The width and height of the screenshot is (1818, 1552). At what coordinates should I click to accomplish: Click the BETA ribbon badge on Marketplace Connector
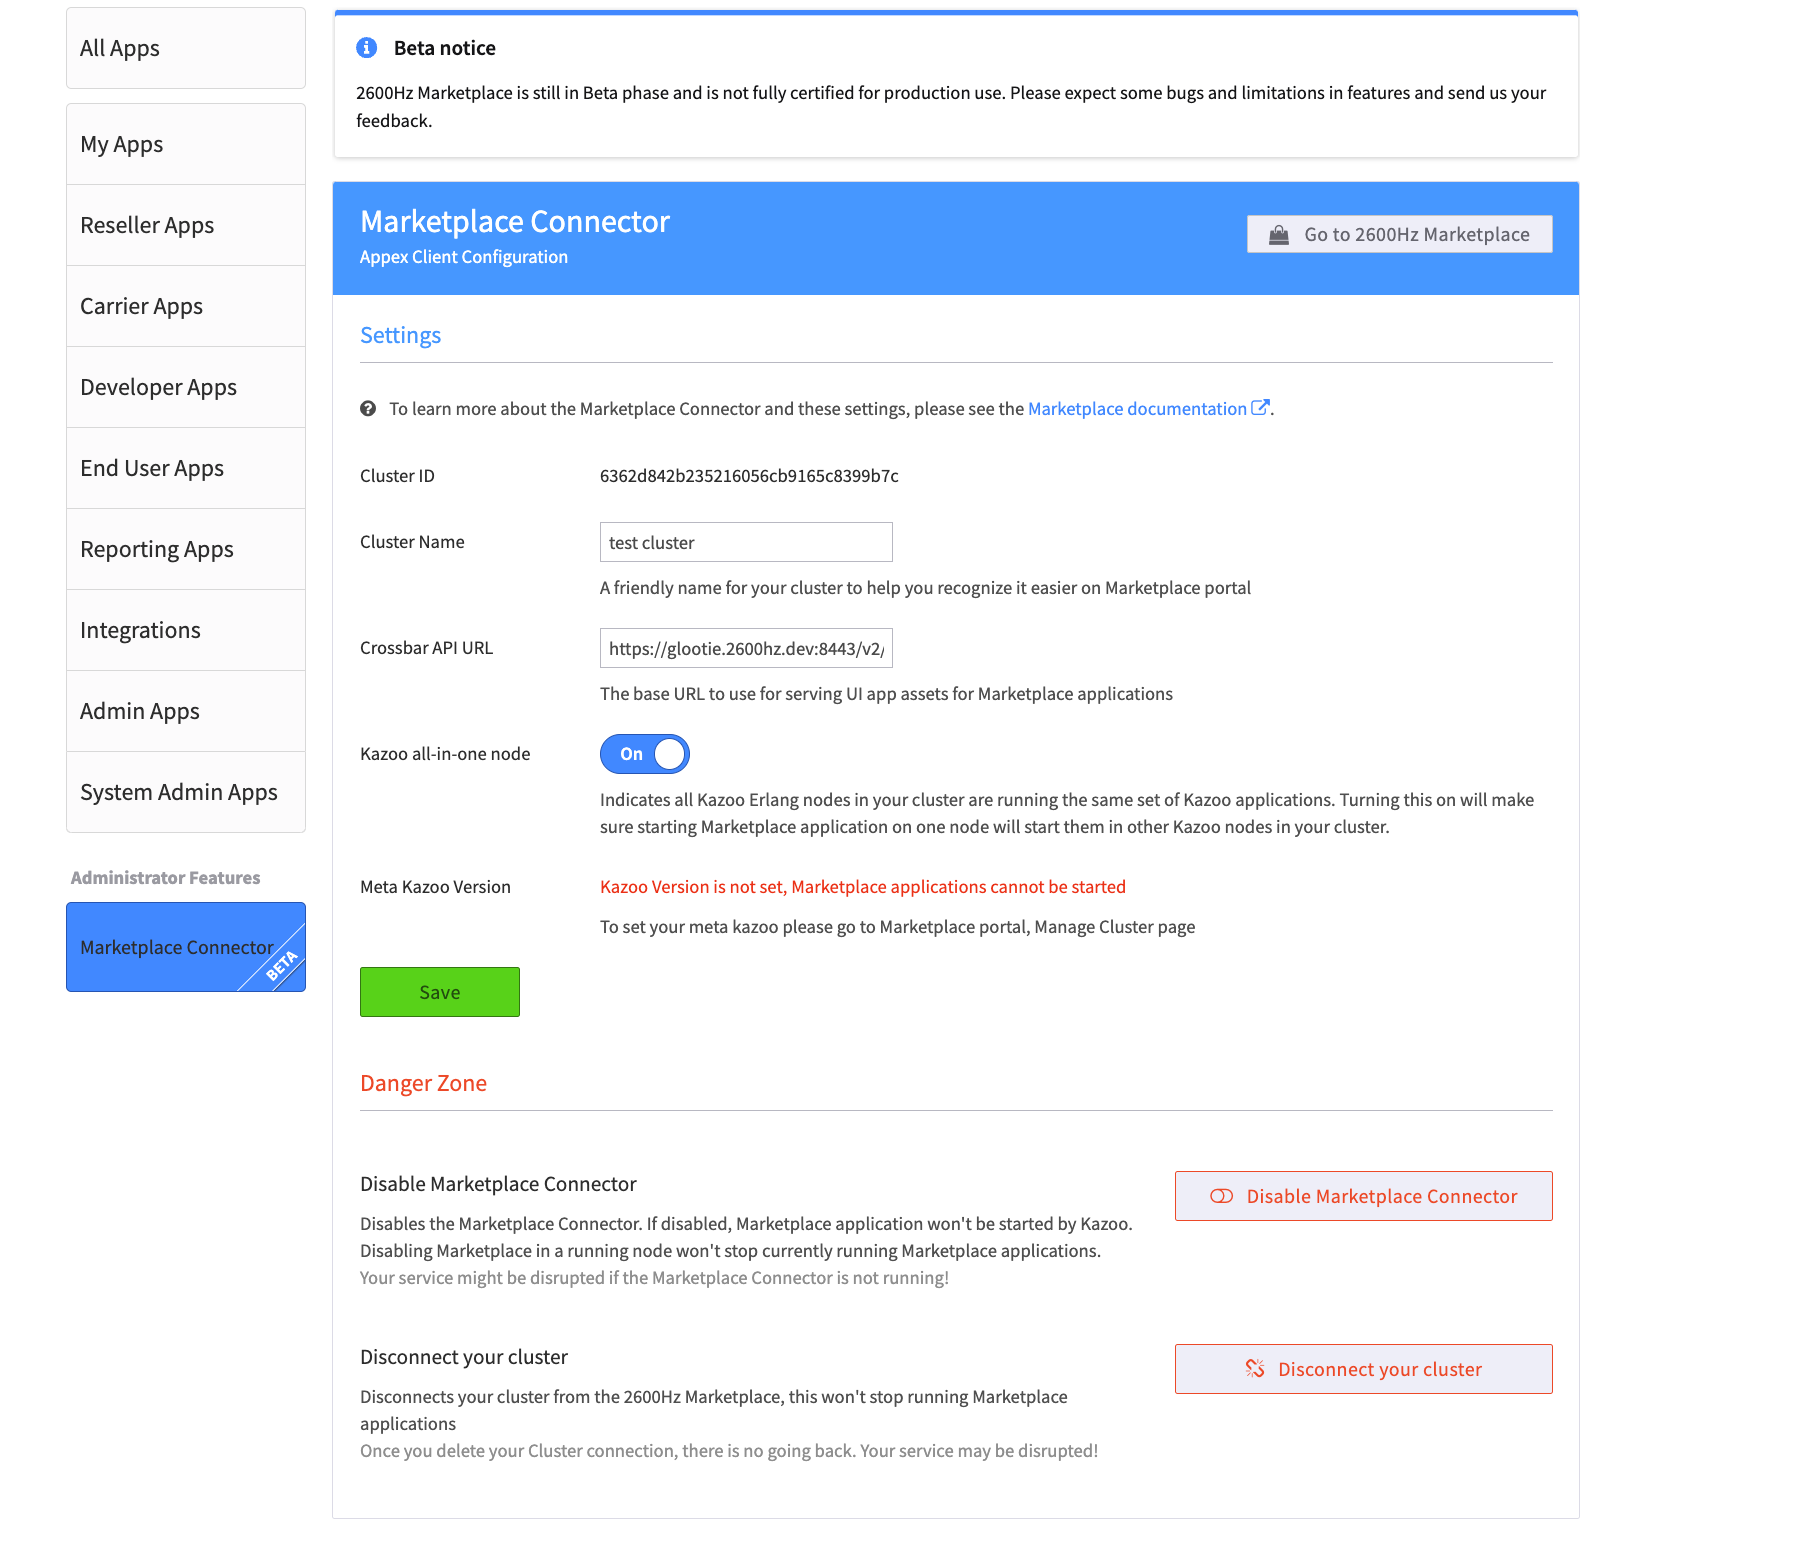[281, 966]
